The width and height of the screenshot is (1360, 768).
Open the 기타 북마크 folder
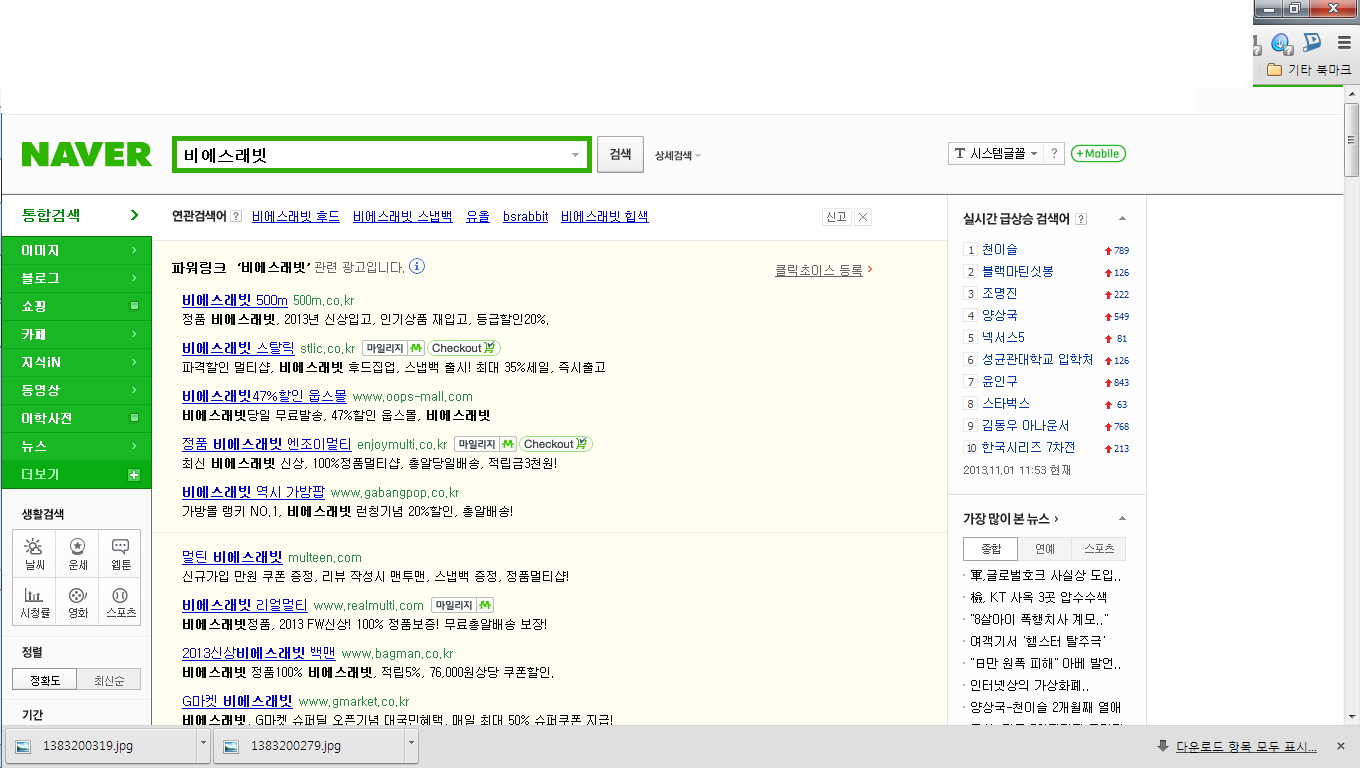(1308, 70)
